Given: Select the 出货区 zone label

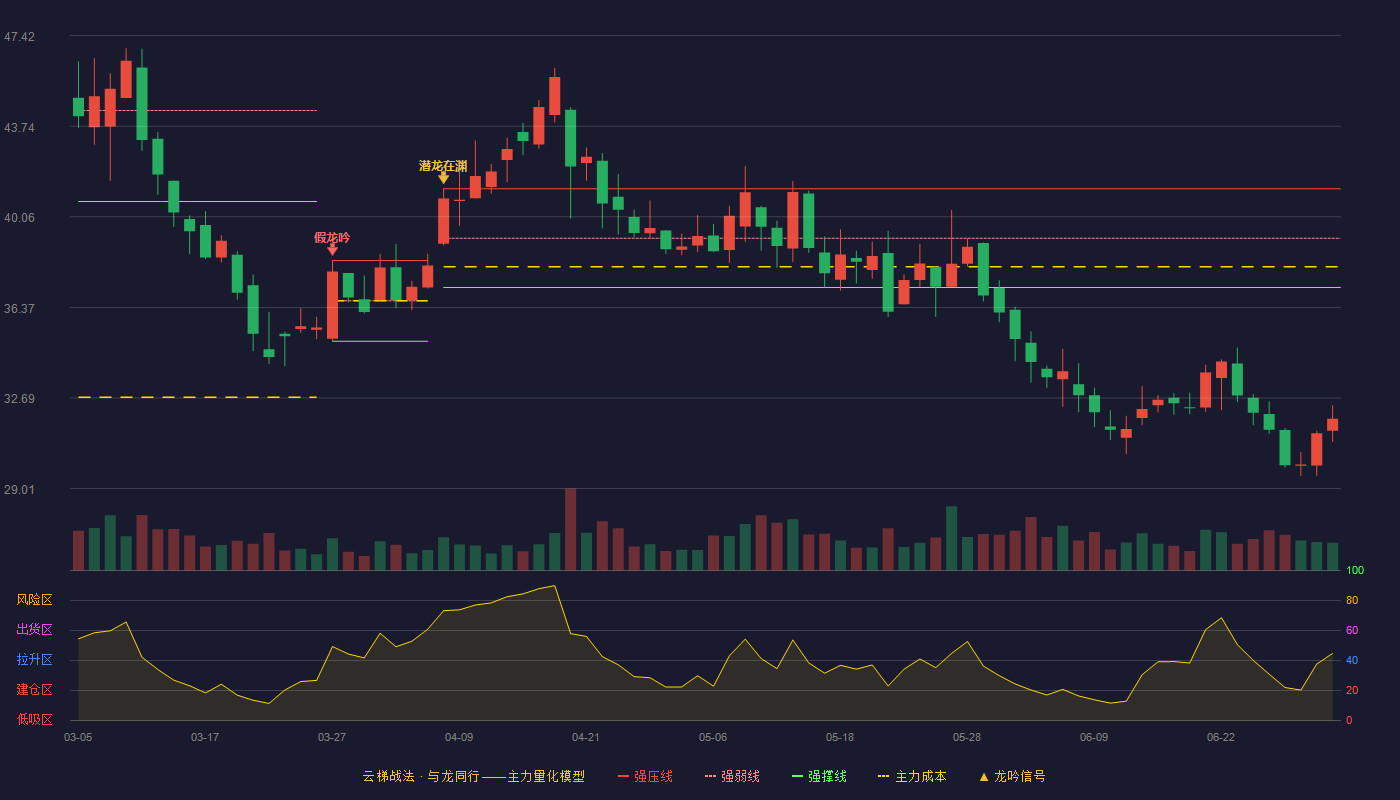Looking at the screenshot, I should [x=34, y=630].
